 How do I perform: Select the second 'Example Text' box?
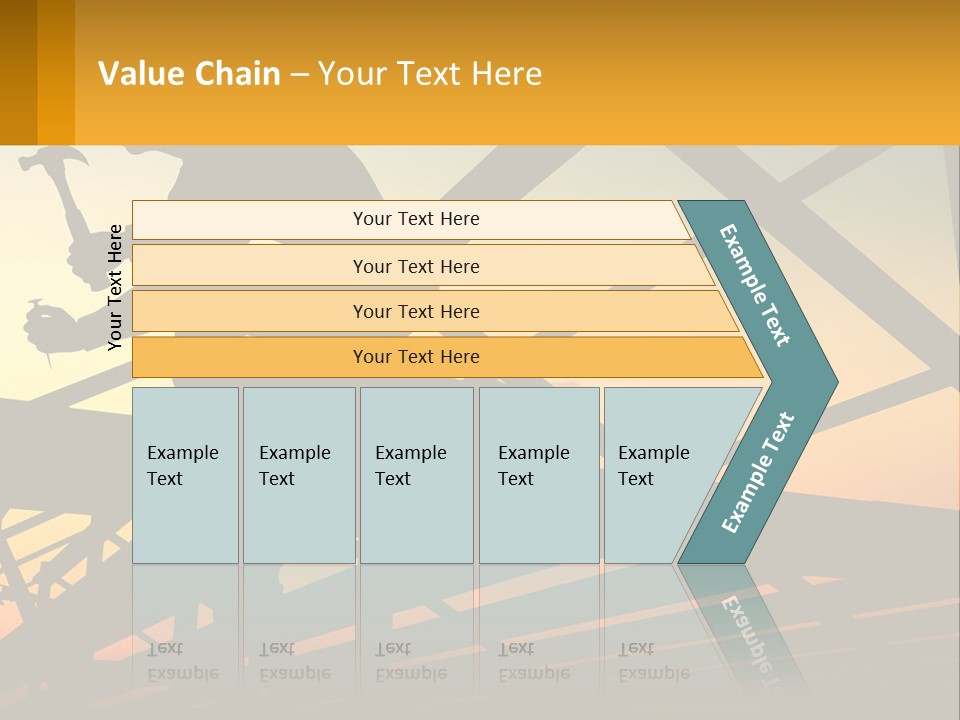[x=299, y=475]
